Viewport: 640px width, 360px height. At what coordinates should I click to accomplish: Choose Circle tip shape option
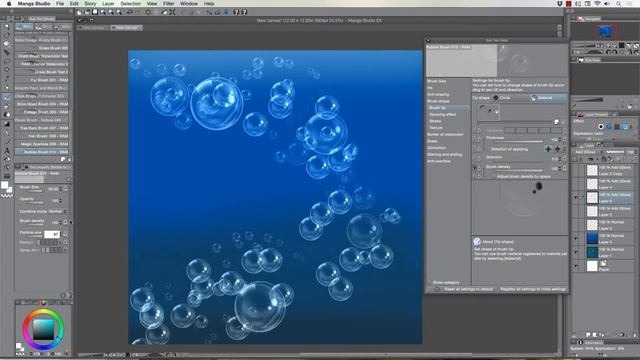click(x=502, y=98)
